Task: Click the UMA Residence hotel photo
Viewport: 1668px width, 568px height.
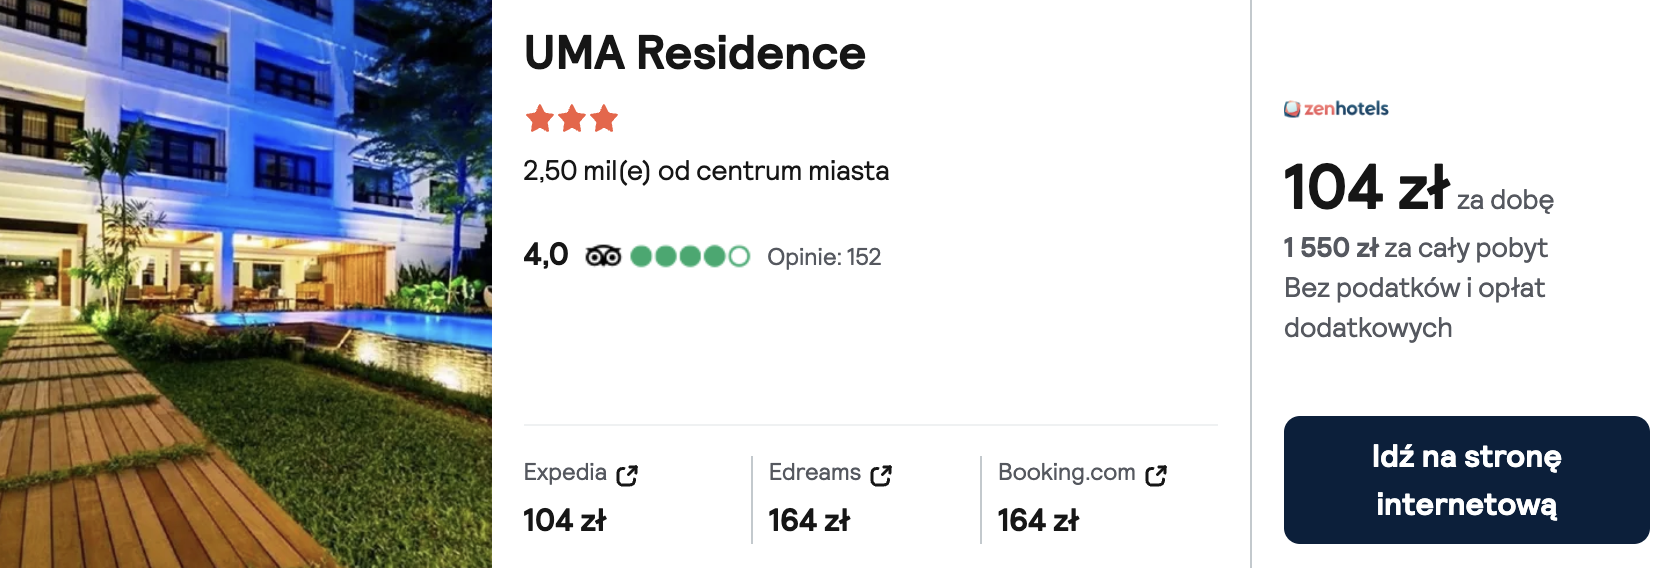Action: [x=246, y=284]
